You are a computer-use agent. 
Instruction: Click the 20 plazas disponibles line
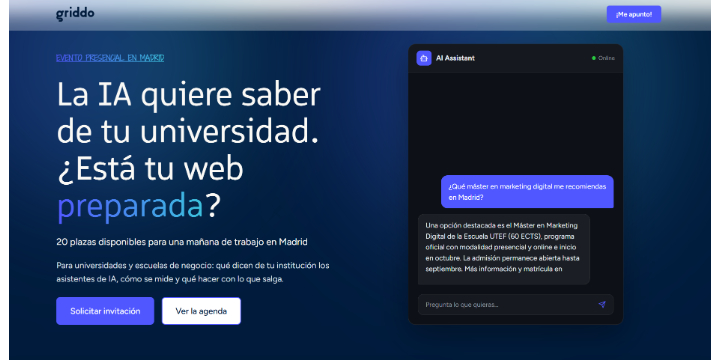(x=182, y=242)
